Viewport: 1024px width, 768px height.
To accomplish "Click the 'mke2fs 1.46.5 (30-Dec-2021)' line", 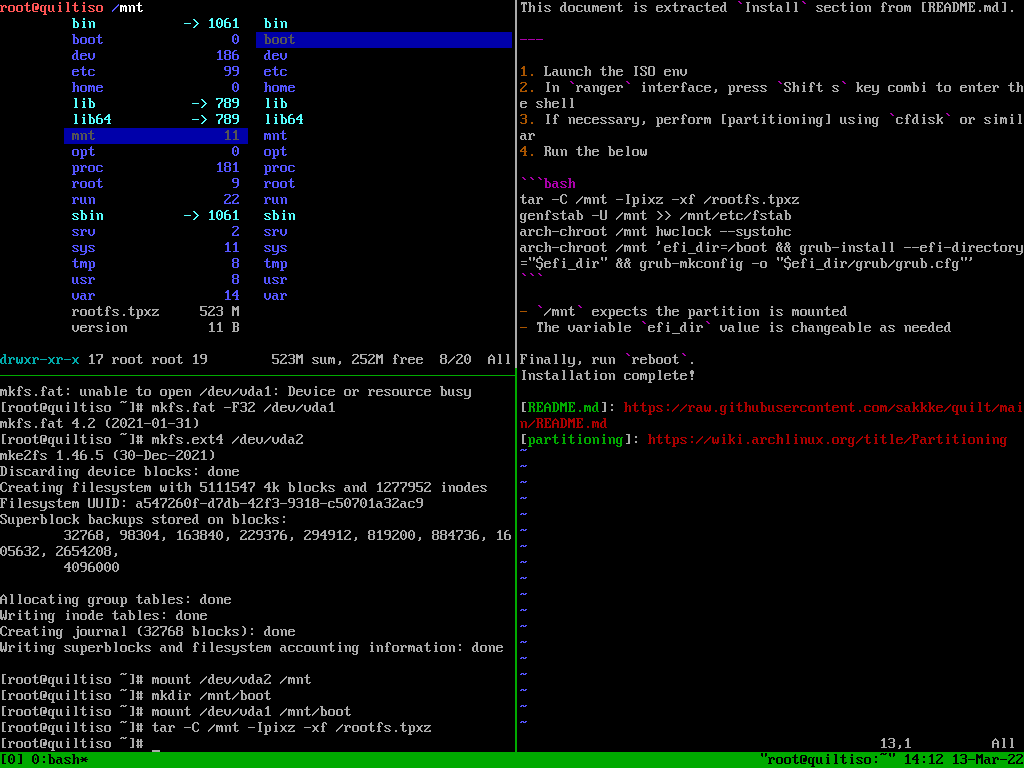I will coord(108,455).
